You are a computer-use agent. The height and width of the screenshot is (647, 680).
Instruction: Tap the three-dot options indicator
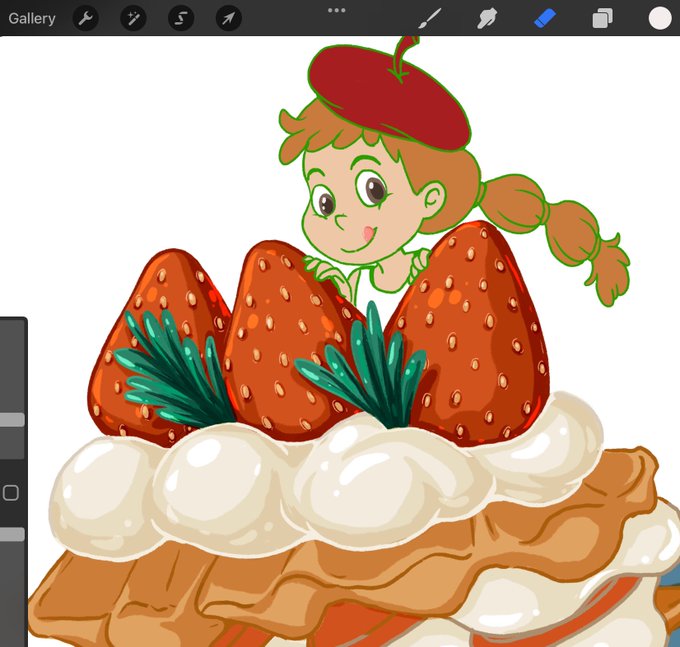337,10
